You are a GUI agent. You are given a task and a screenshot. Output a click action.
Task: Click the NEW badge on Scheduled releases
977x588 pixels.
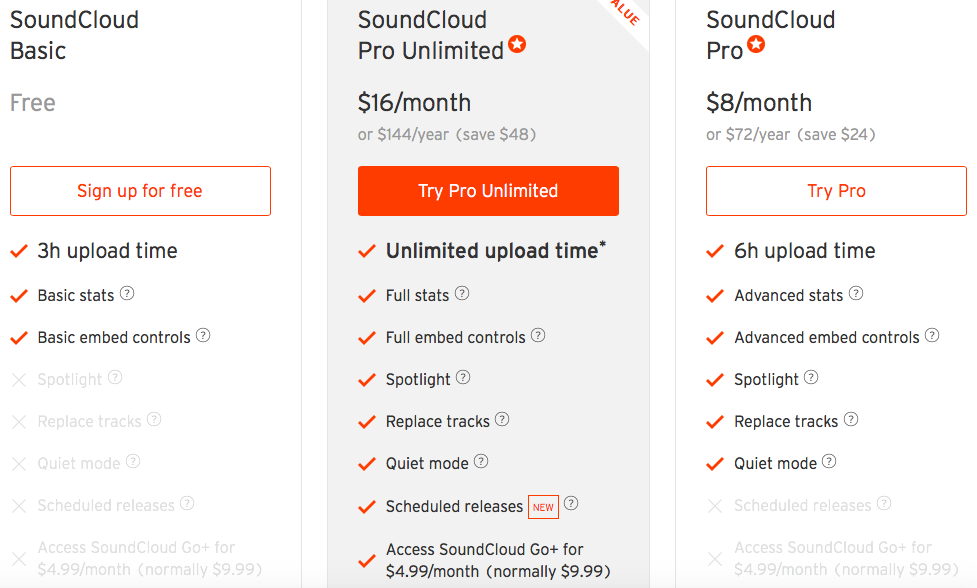tap(543, 507)
